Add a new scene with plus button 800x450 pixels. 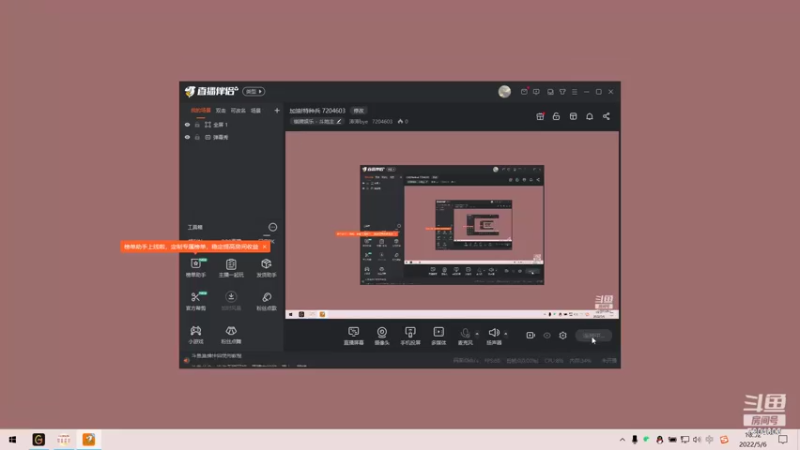(277, 110)
